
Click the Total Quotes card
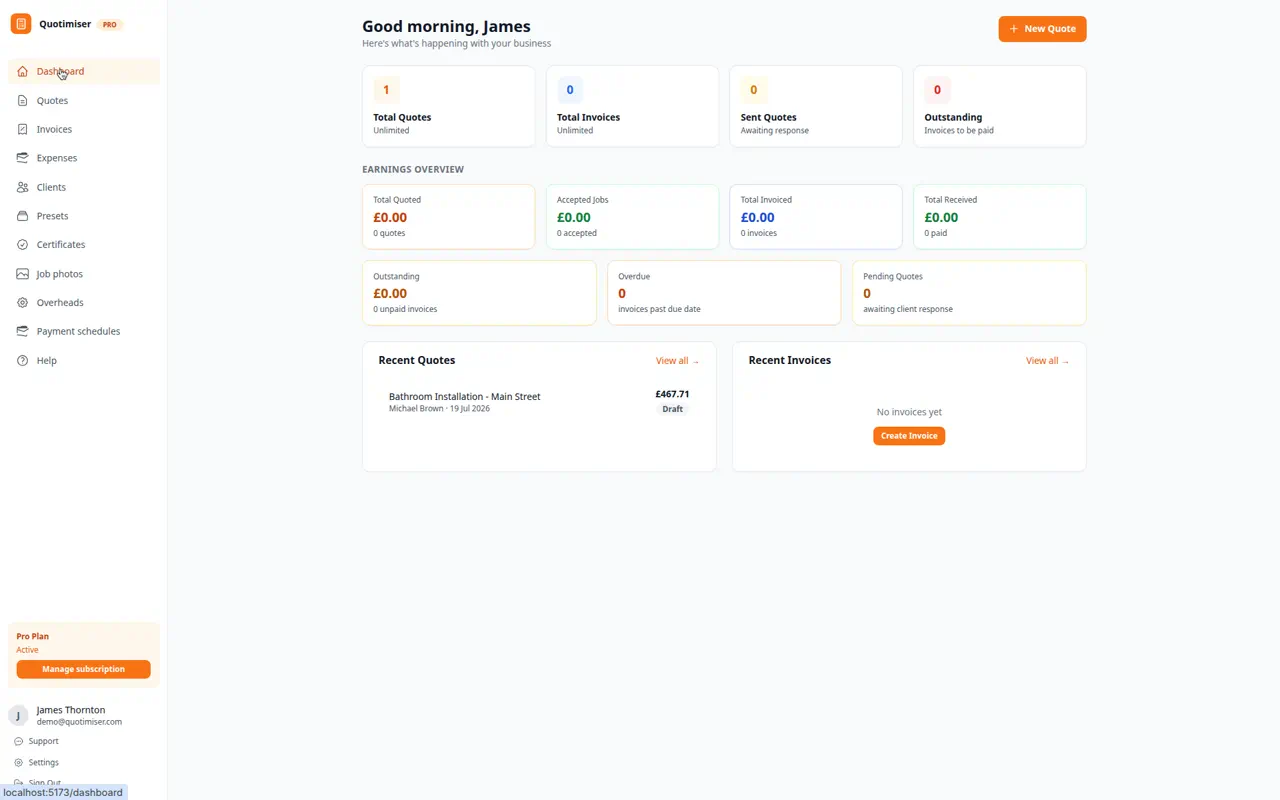448,106
